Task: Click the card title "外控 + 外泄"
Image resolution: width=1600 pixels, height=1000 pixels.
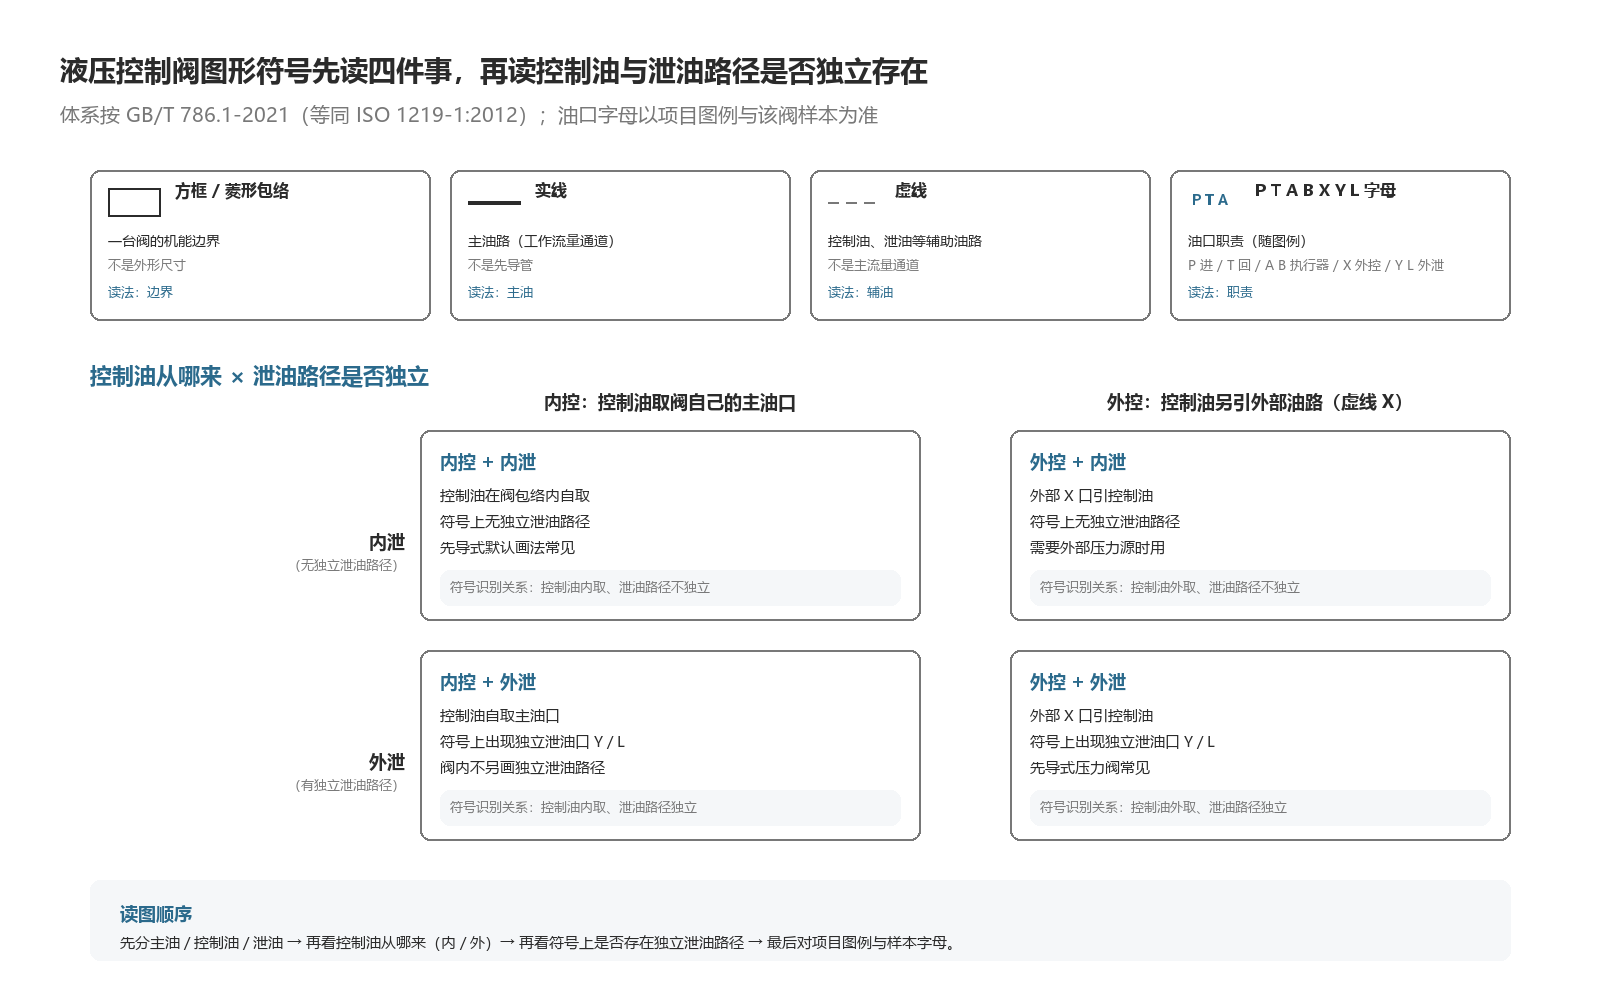Action: (1078, 683)
